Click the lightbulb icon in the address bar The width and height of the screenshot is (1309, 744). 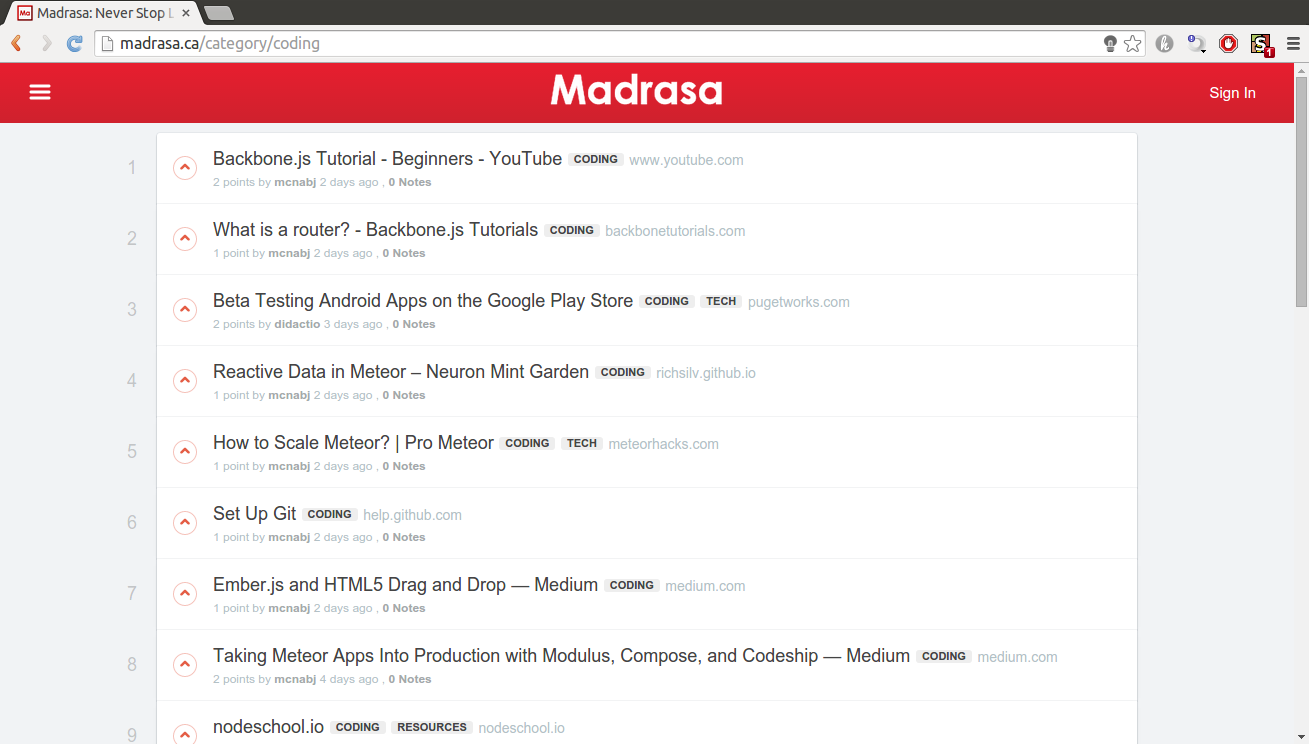(1110, 43)
